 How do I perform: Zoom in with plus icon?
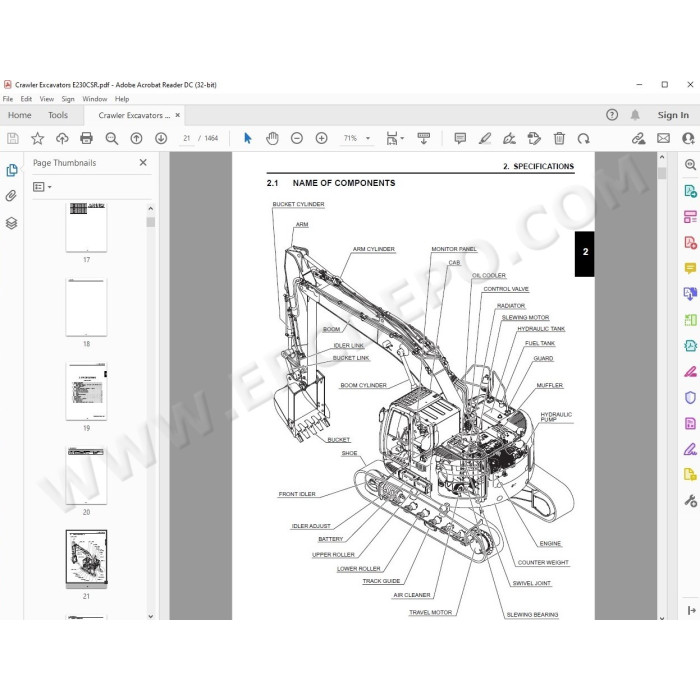tap(321, 138)
